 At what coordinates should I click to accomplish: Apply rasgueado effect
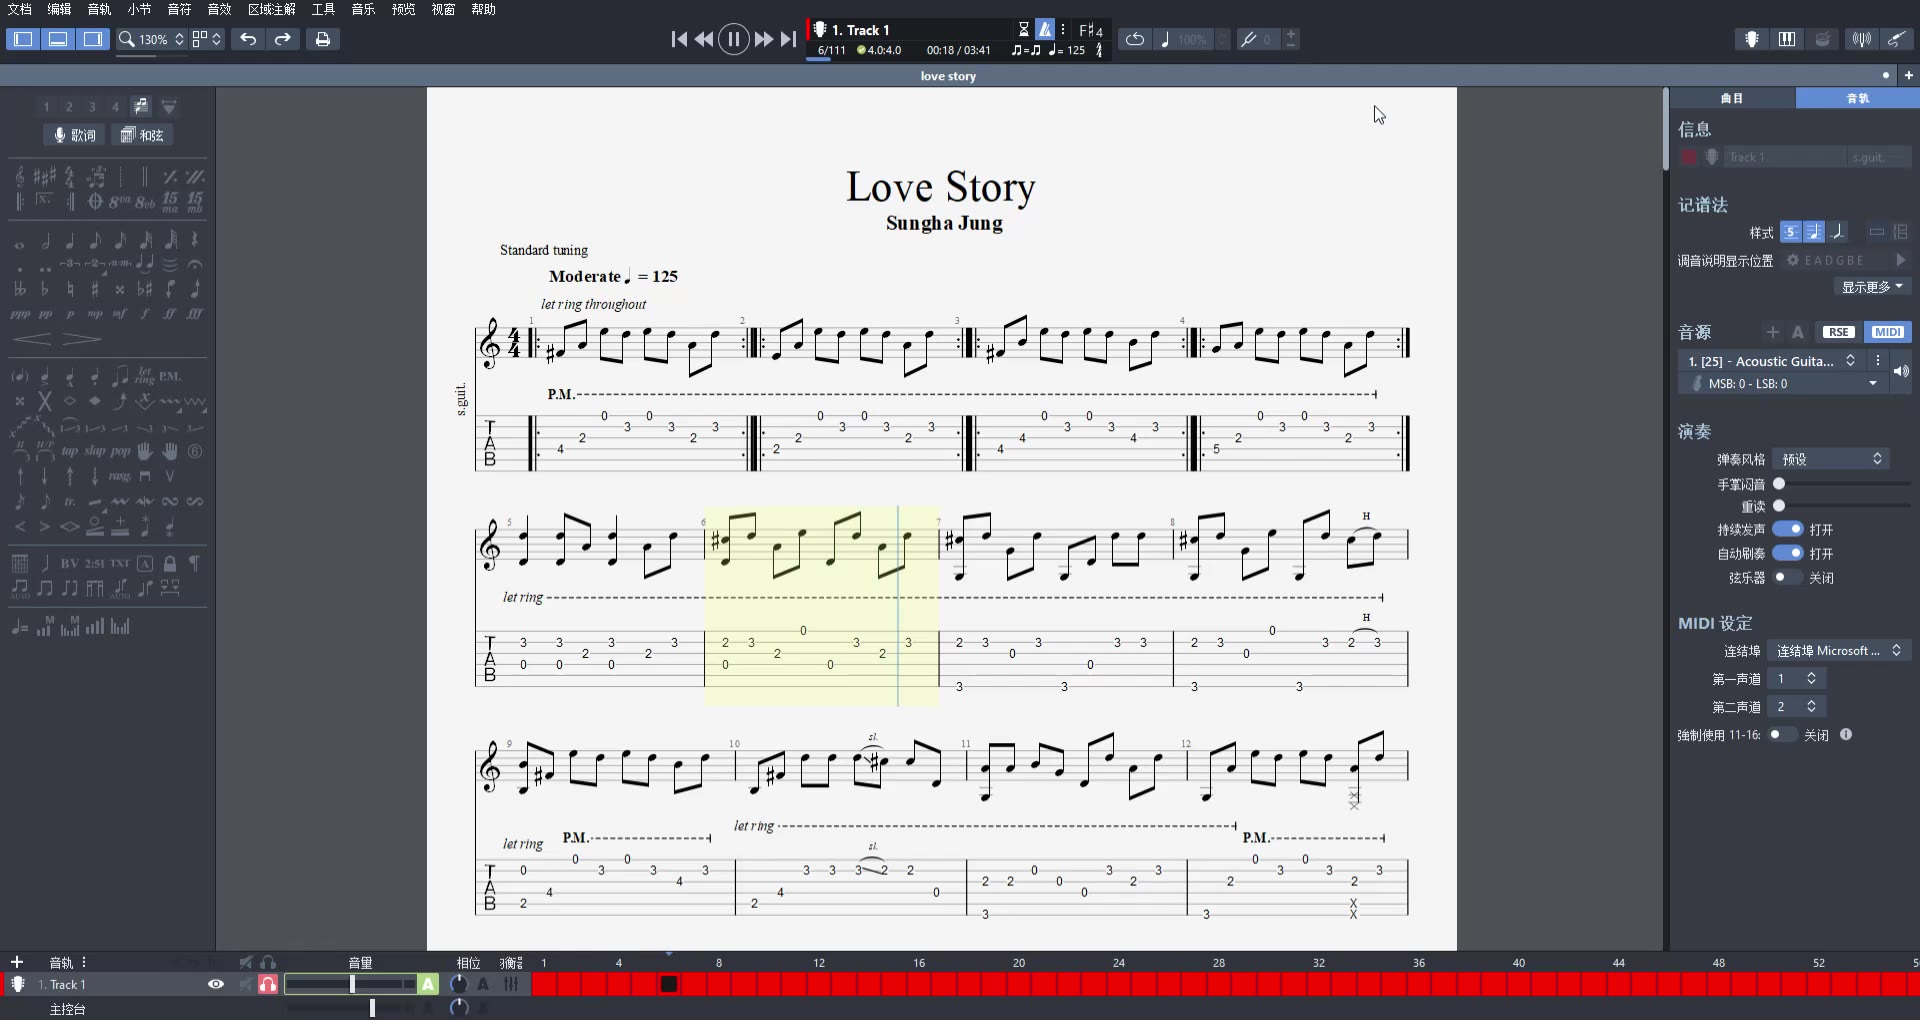click(x=119, y=476)
